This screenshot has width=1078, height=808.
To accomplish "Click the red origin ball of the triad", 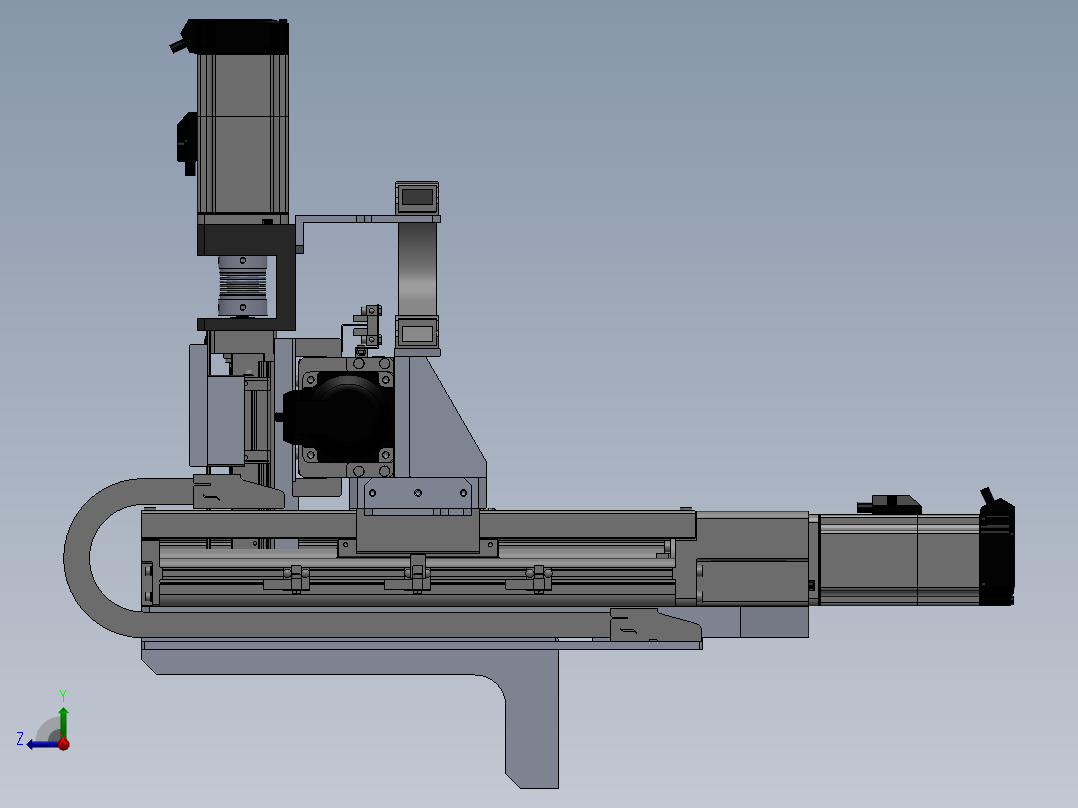I will (x=64, y=743).
